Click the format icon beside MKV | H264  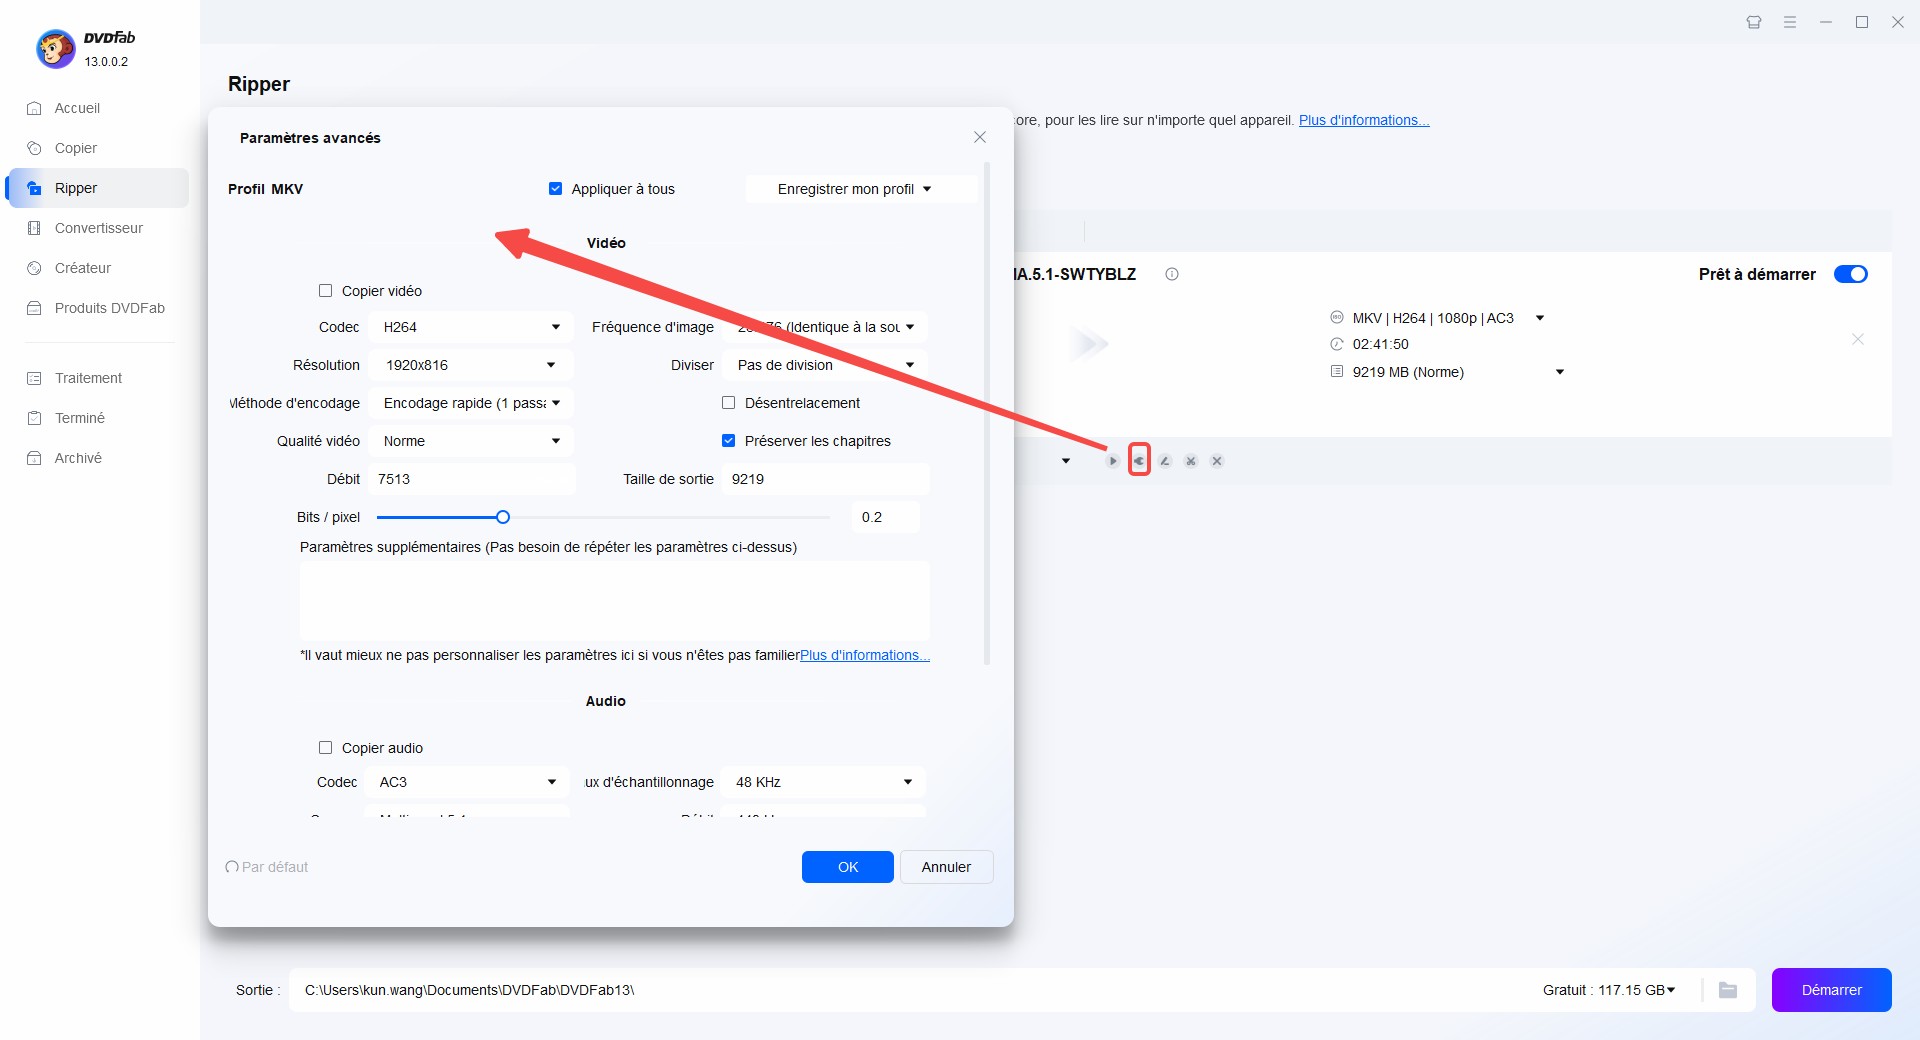(x=1337, y=318)
